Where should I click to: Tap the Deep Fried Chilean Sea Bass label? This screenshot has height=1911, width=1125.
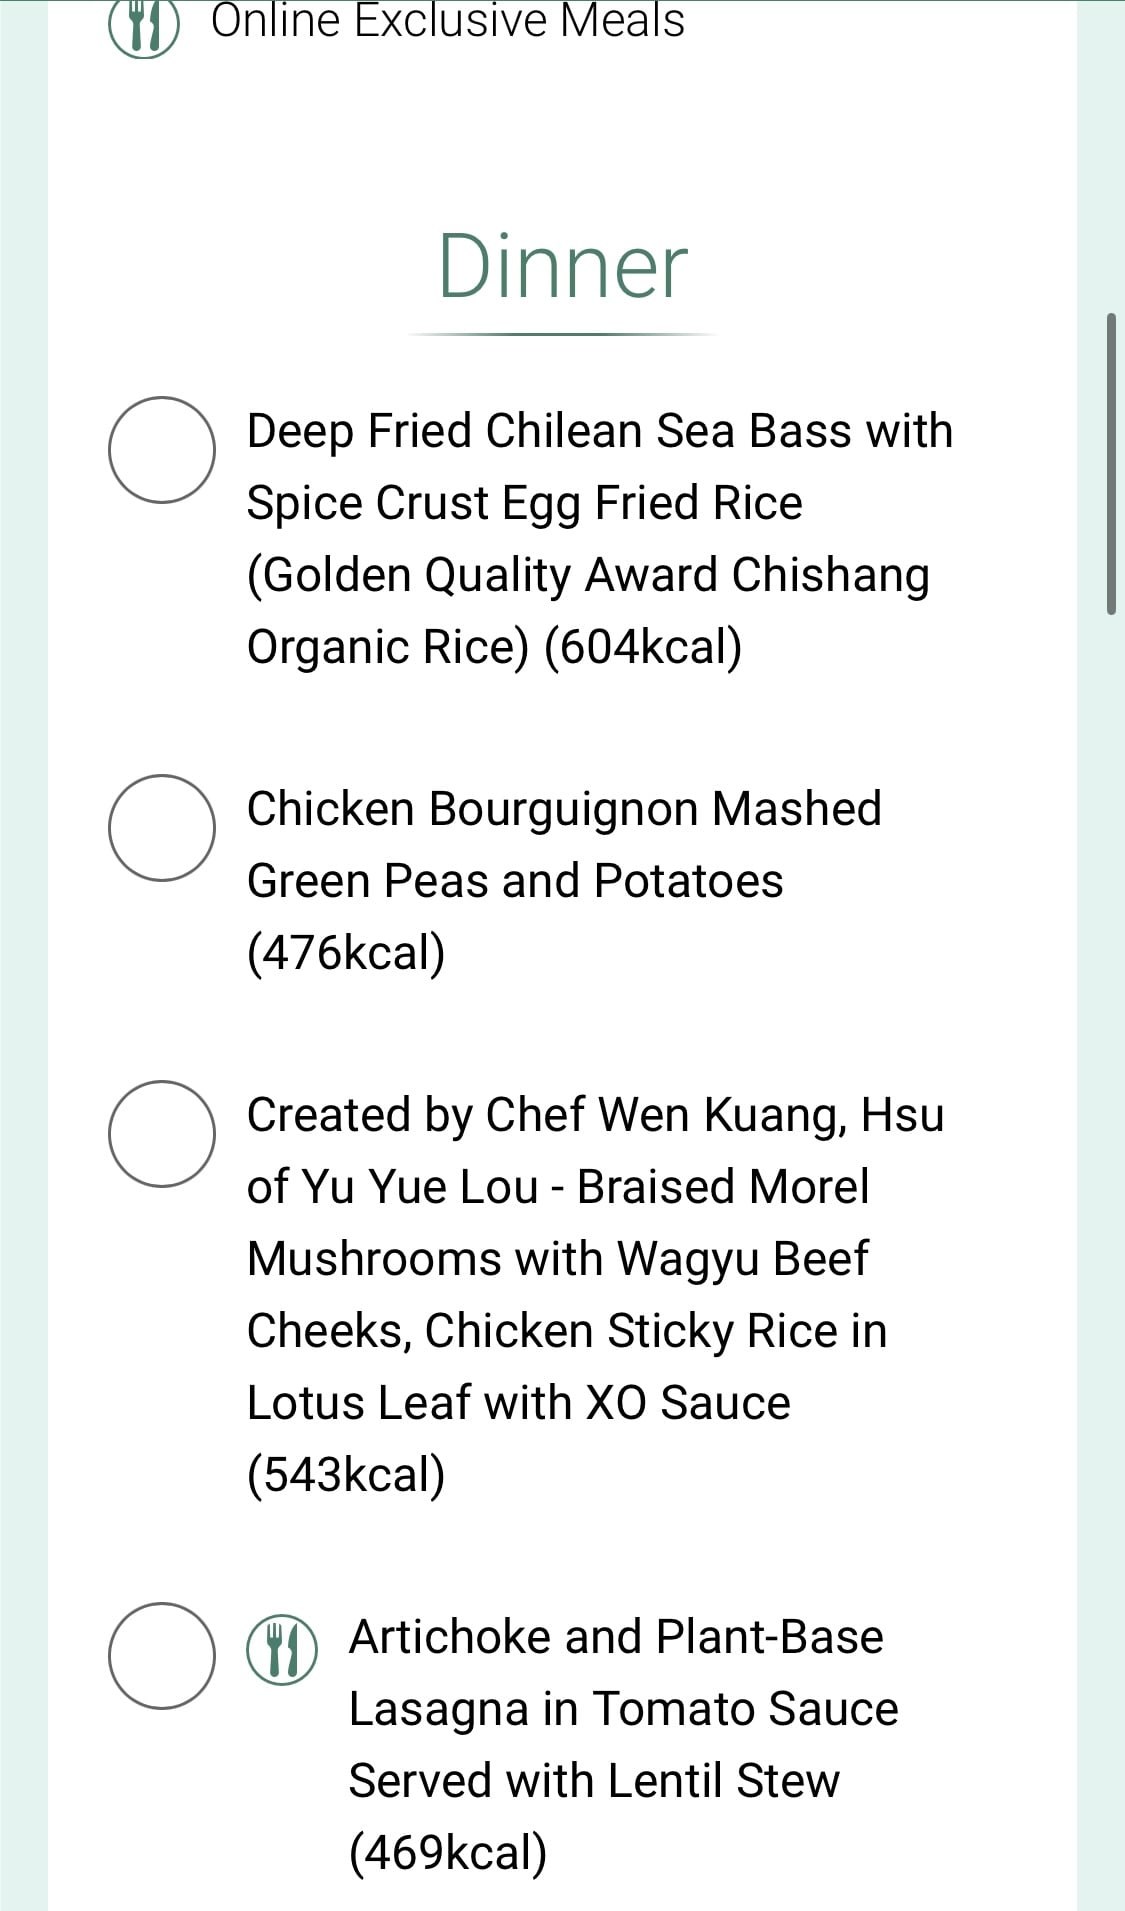pyautogui.click(x=600, y=538)
